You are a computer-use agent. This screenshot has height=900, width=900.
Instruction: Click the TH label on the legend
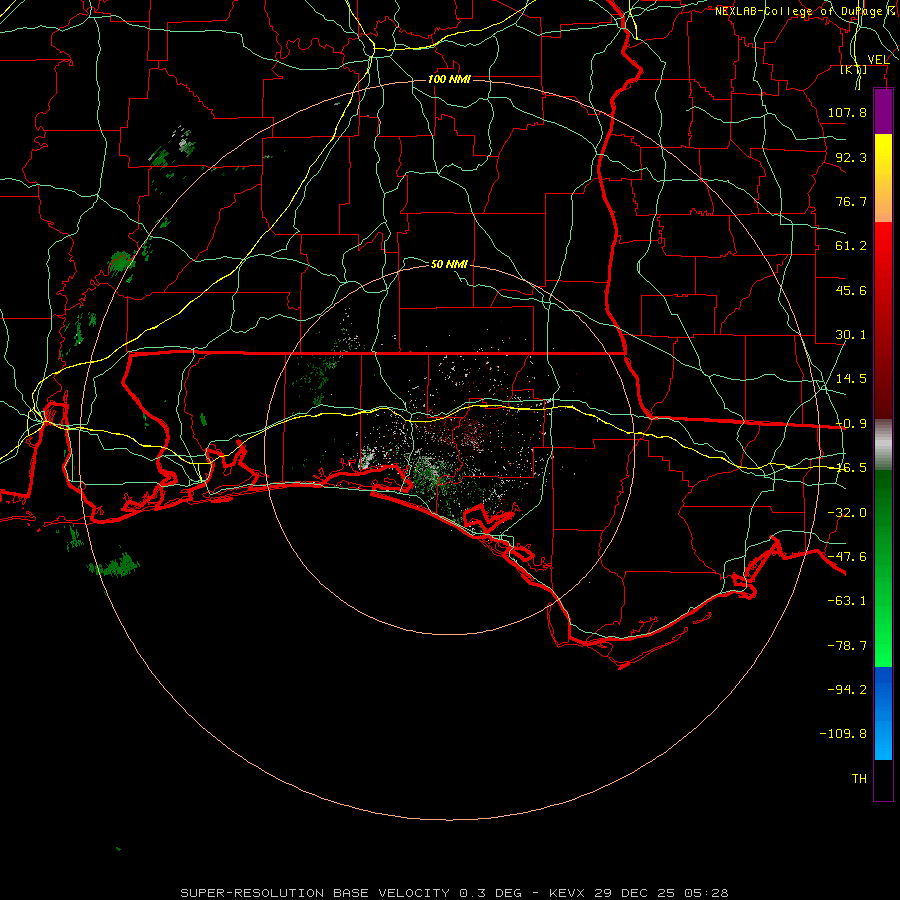pos(859,779)
